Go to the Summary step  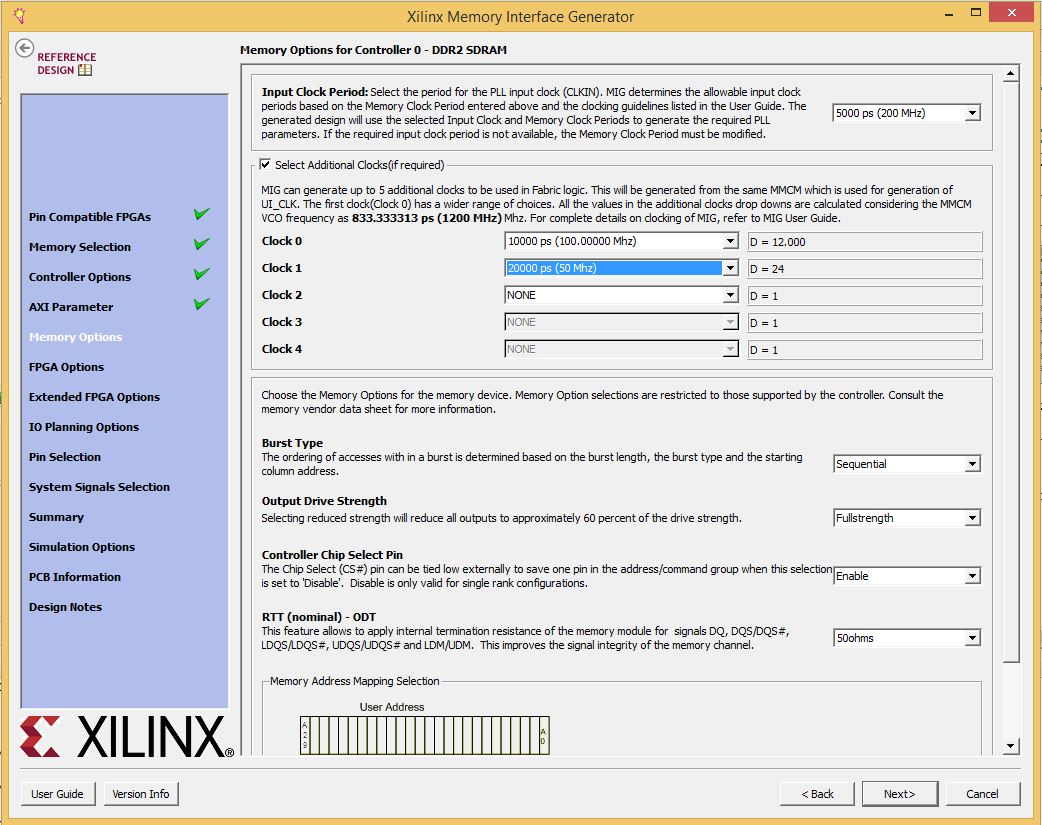[56, 517]
